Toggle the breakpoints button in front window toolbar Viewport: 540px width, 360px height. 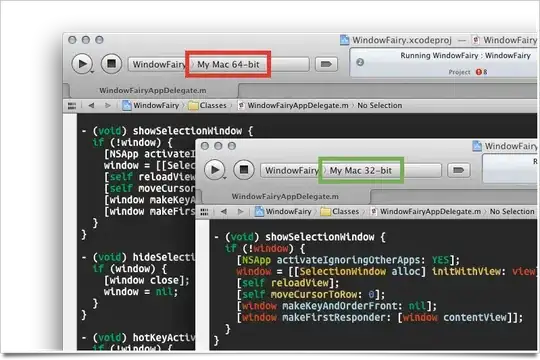tap(458, 170)
